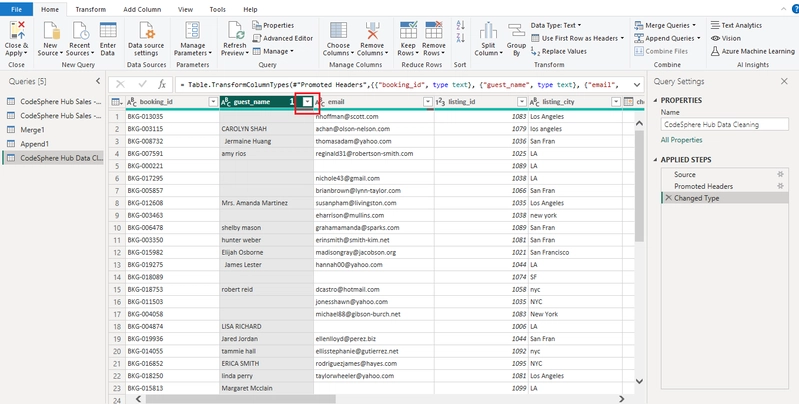Open the Add Column ribbon tab
This screenshot has height=404, width=799.
click(142, 9)
